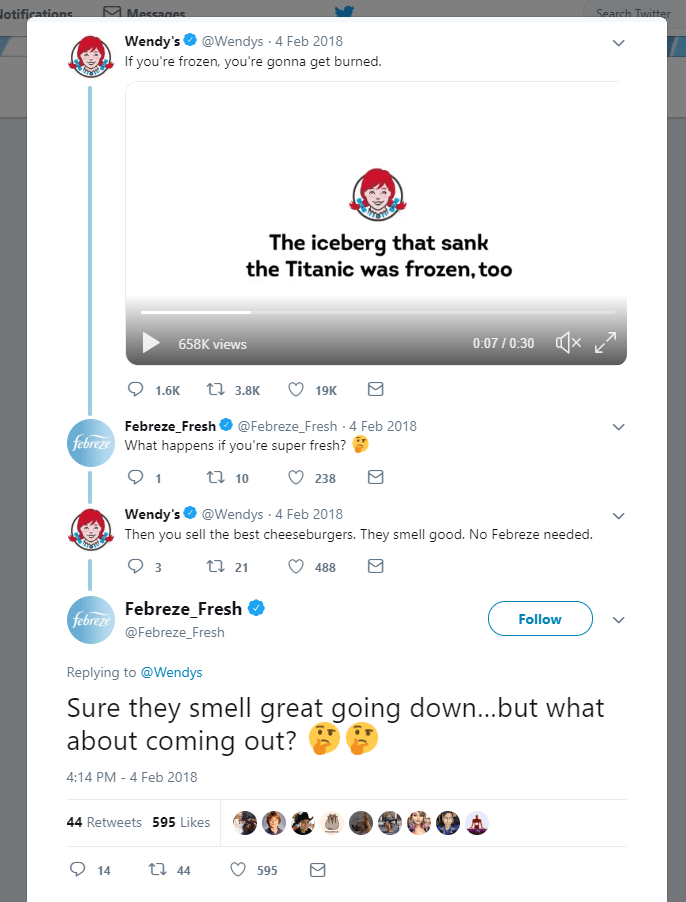Play the Wendy's iceberg video

(150, 342)
